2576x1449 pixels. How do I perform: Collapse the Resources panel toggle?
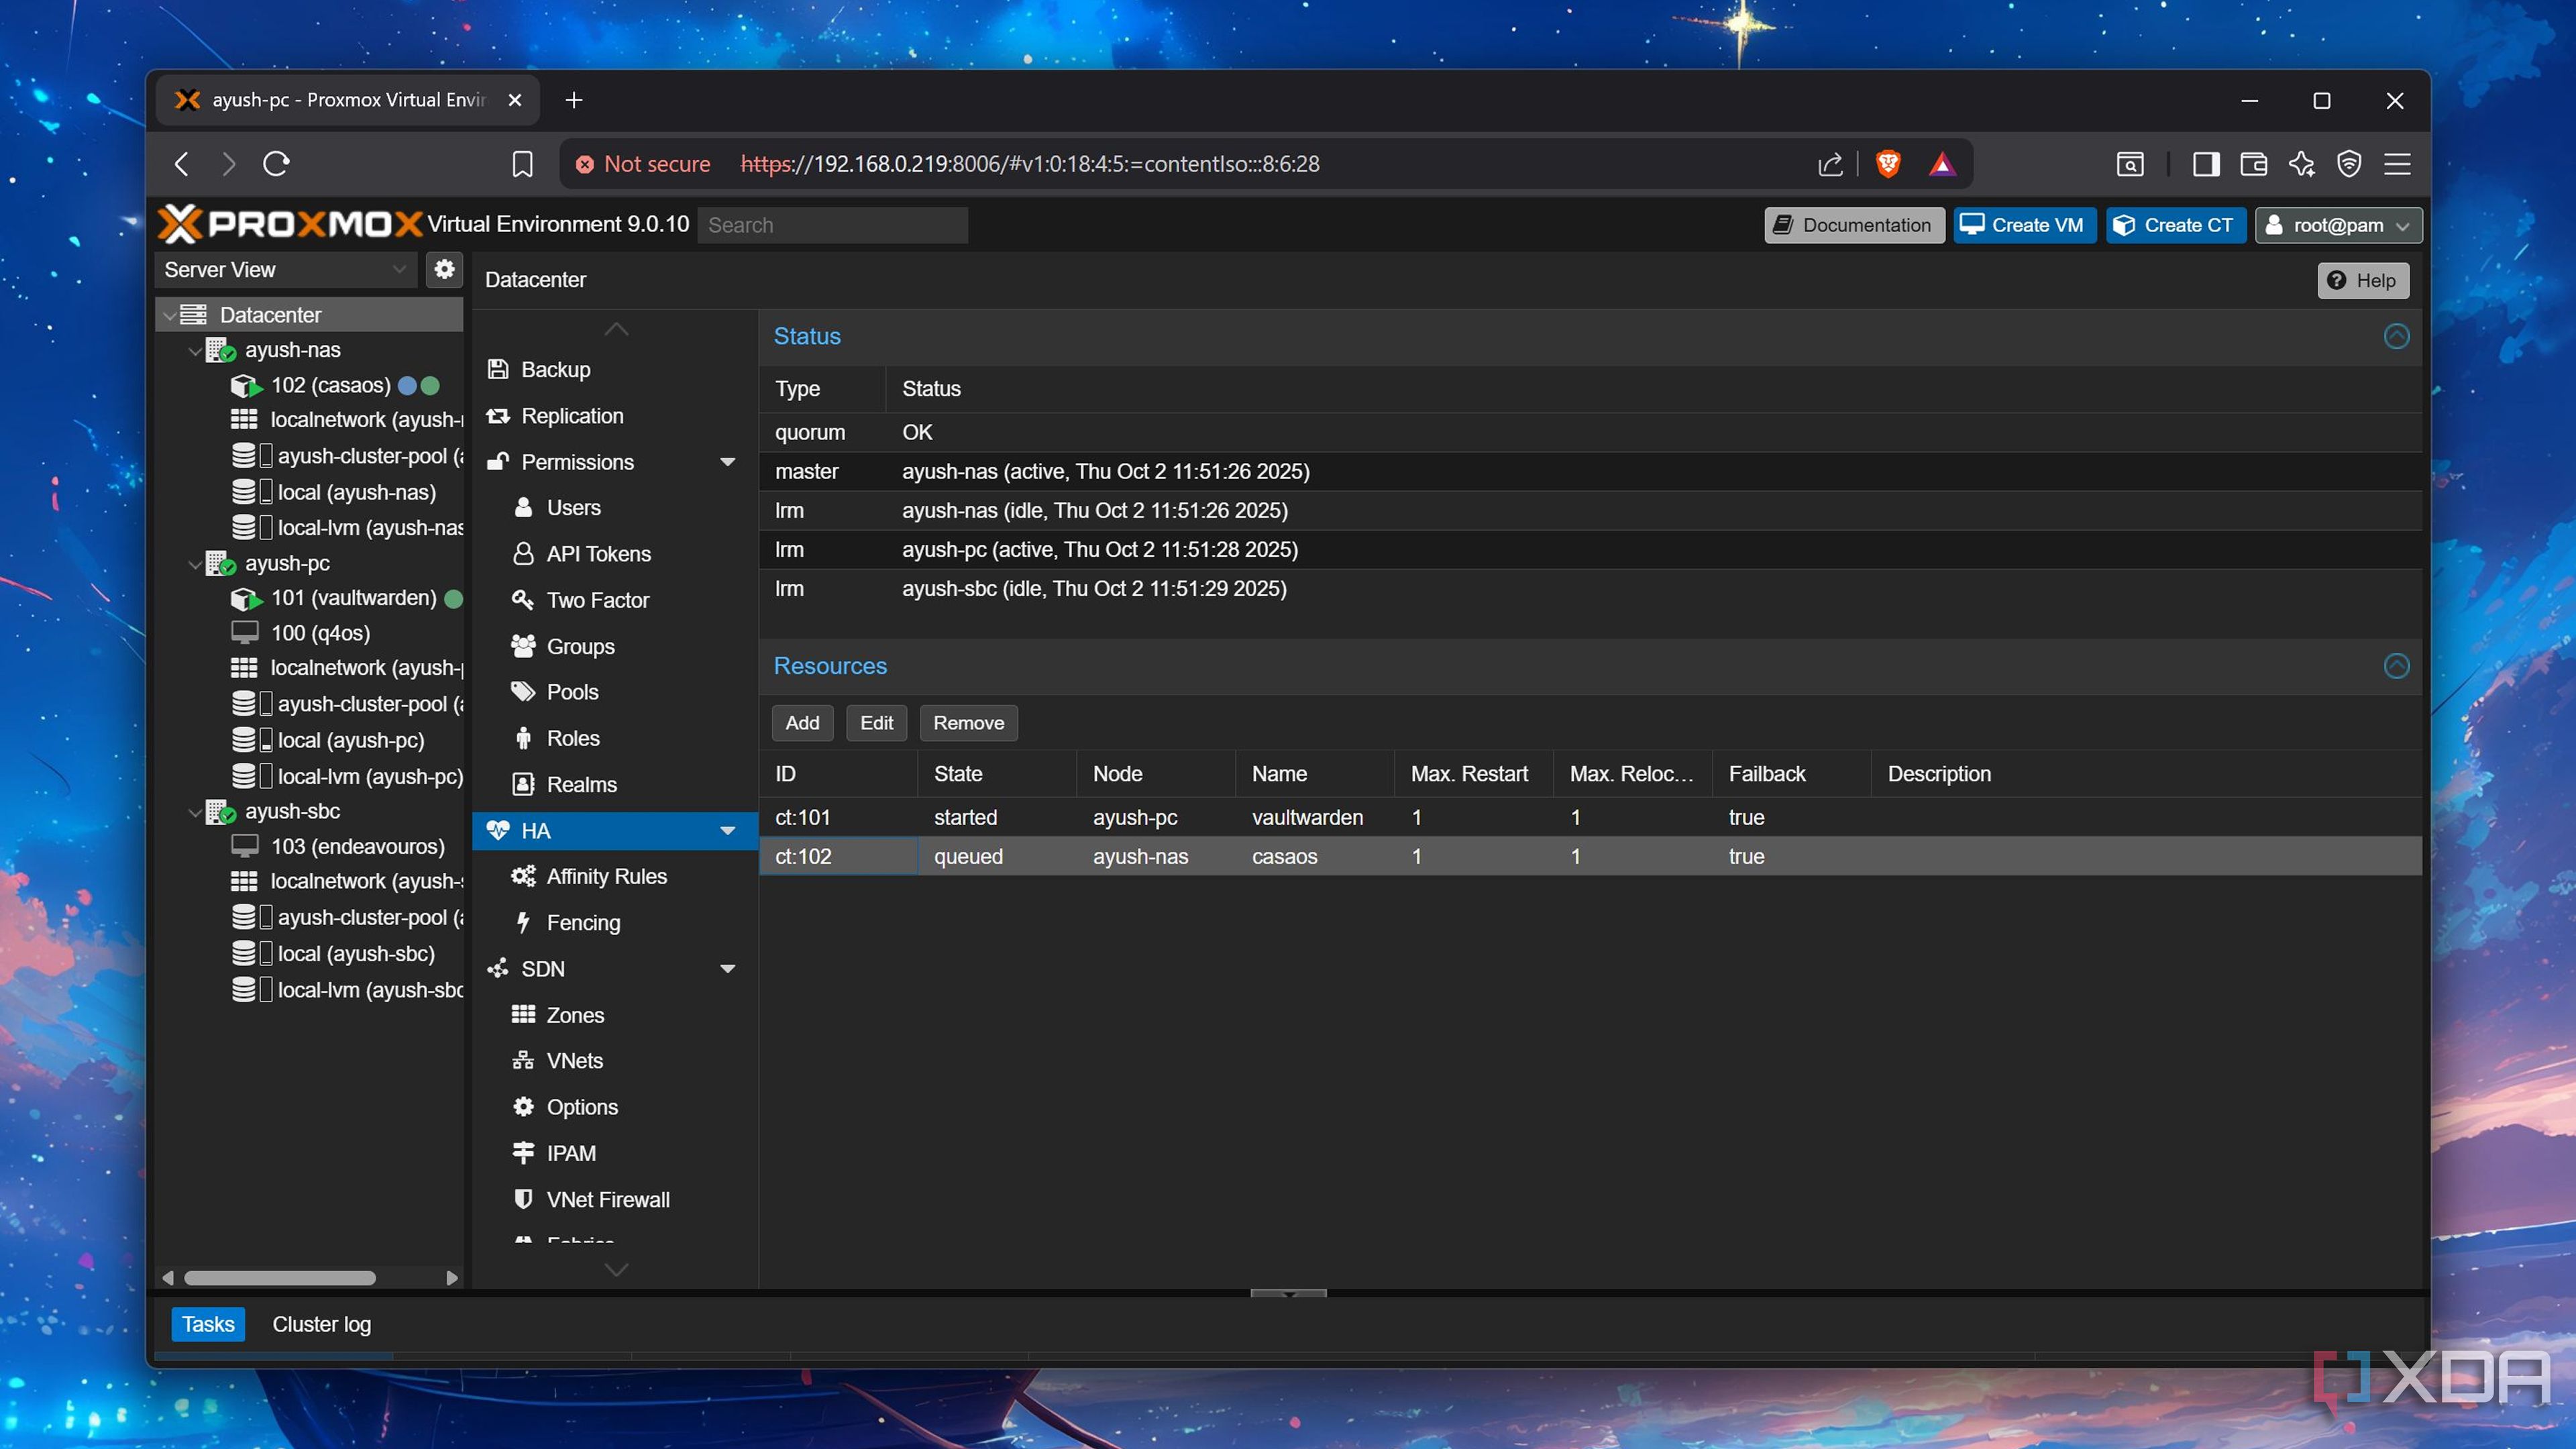(x=2397, y=666)
